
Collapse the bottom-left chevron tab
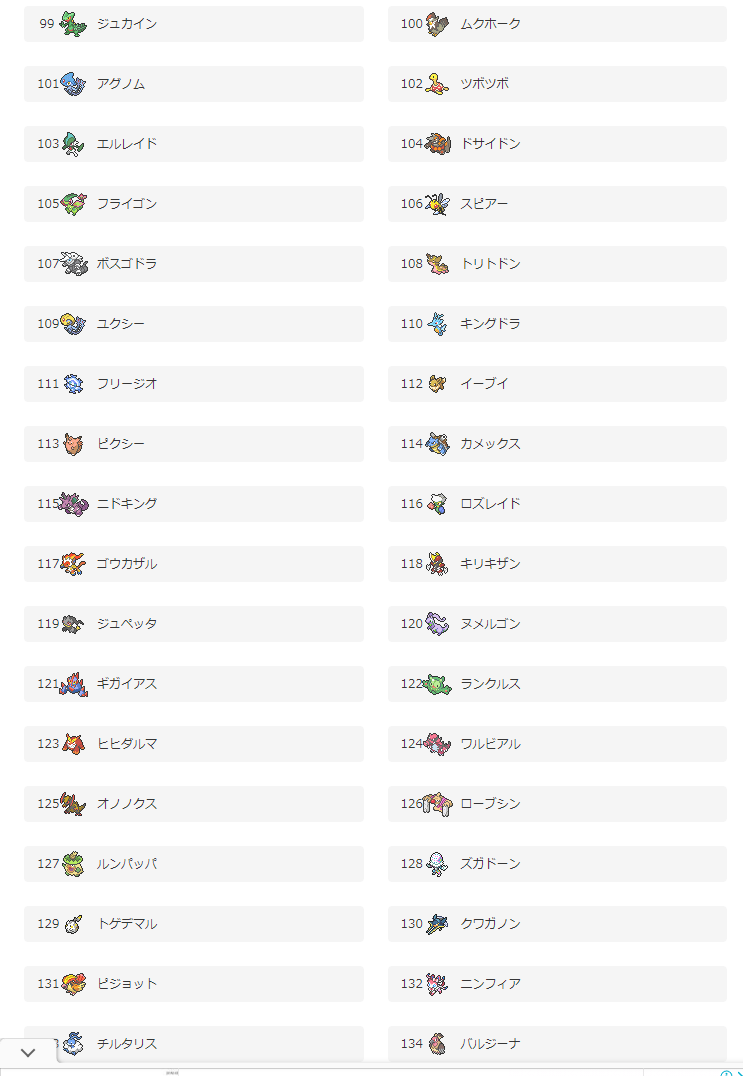(28, 1053)
